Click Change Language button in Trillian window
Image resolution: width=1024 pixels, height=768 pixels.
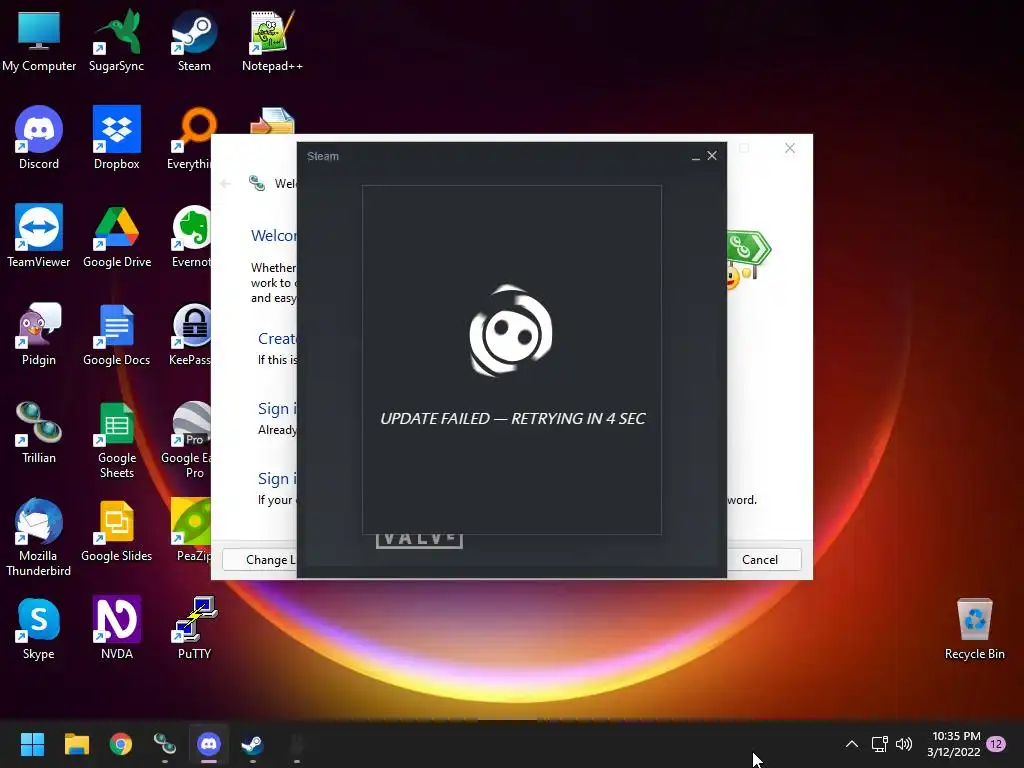(260, 560)
